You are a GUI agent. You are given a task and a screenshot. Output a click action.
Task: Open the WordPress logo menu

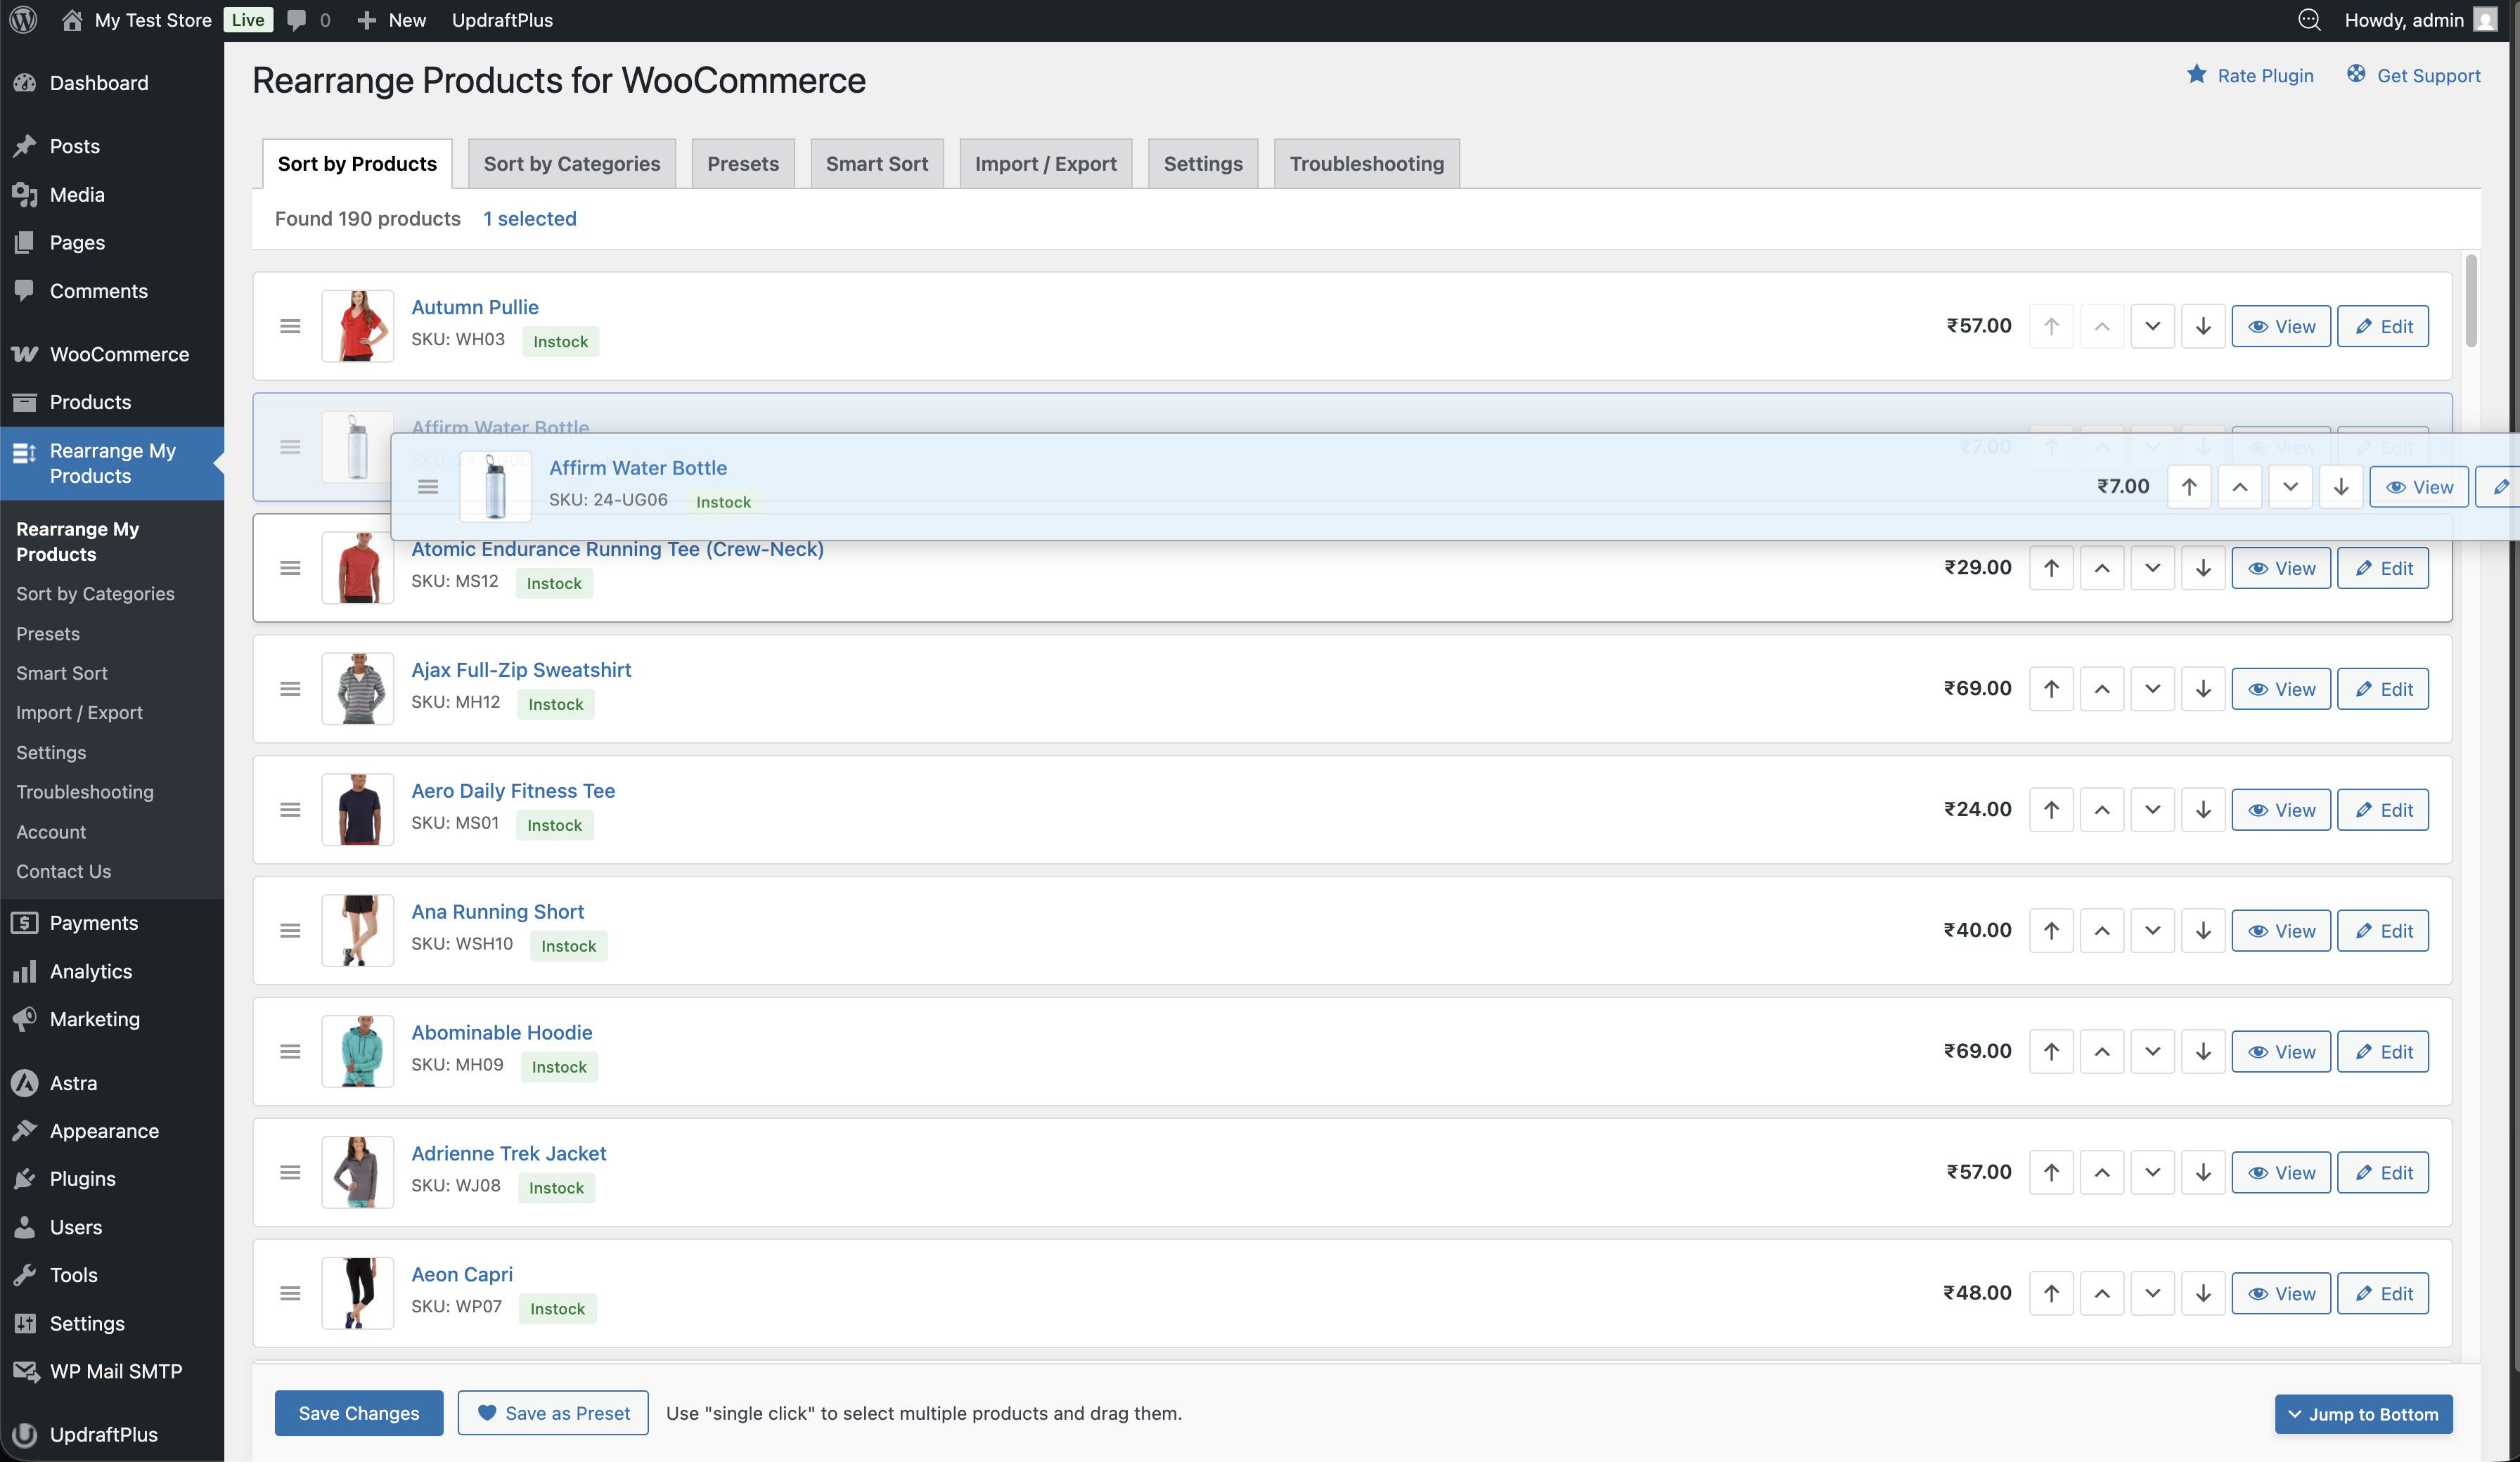[23, 20]
